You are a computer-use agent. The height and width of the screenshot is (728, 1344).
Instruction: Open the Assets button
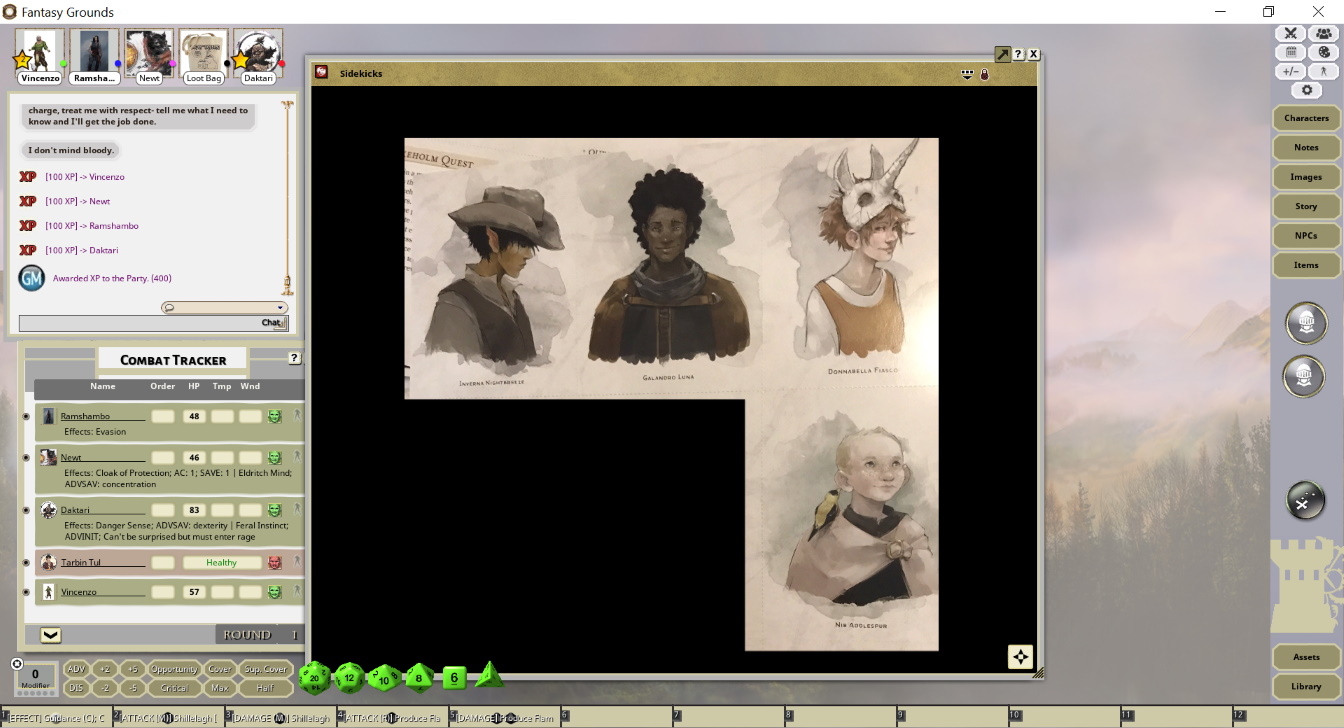(1306, 657)
